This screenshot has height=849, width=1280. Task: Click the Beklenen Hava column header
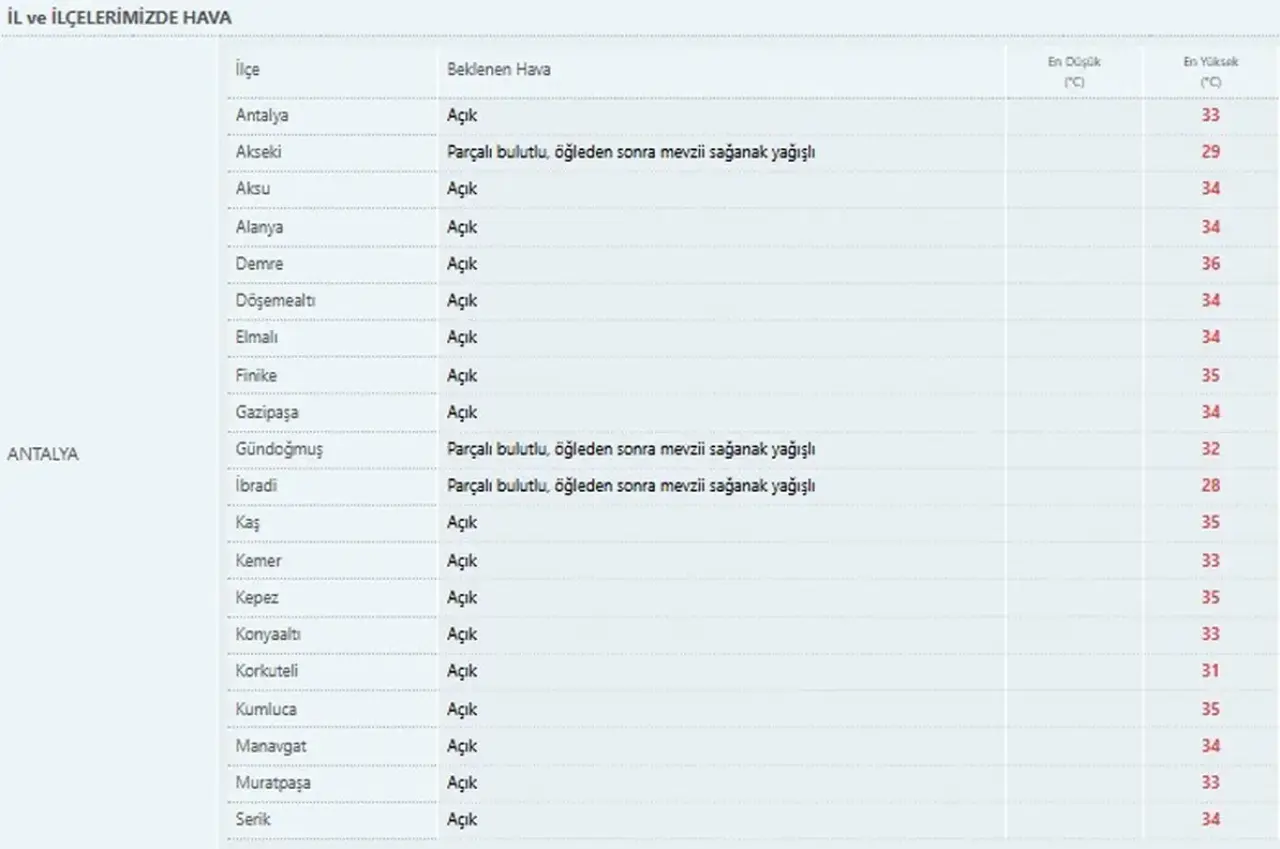pyautogui.click(x=499, y=70)
